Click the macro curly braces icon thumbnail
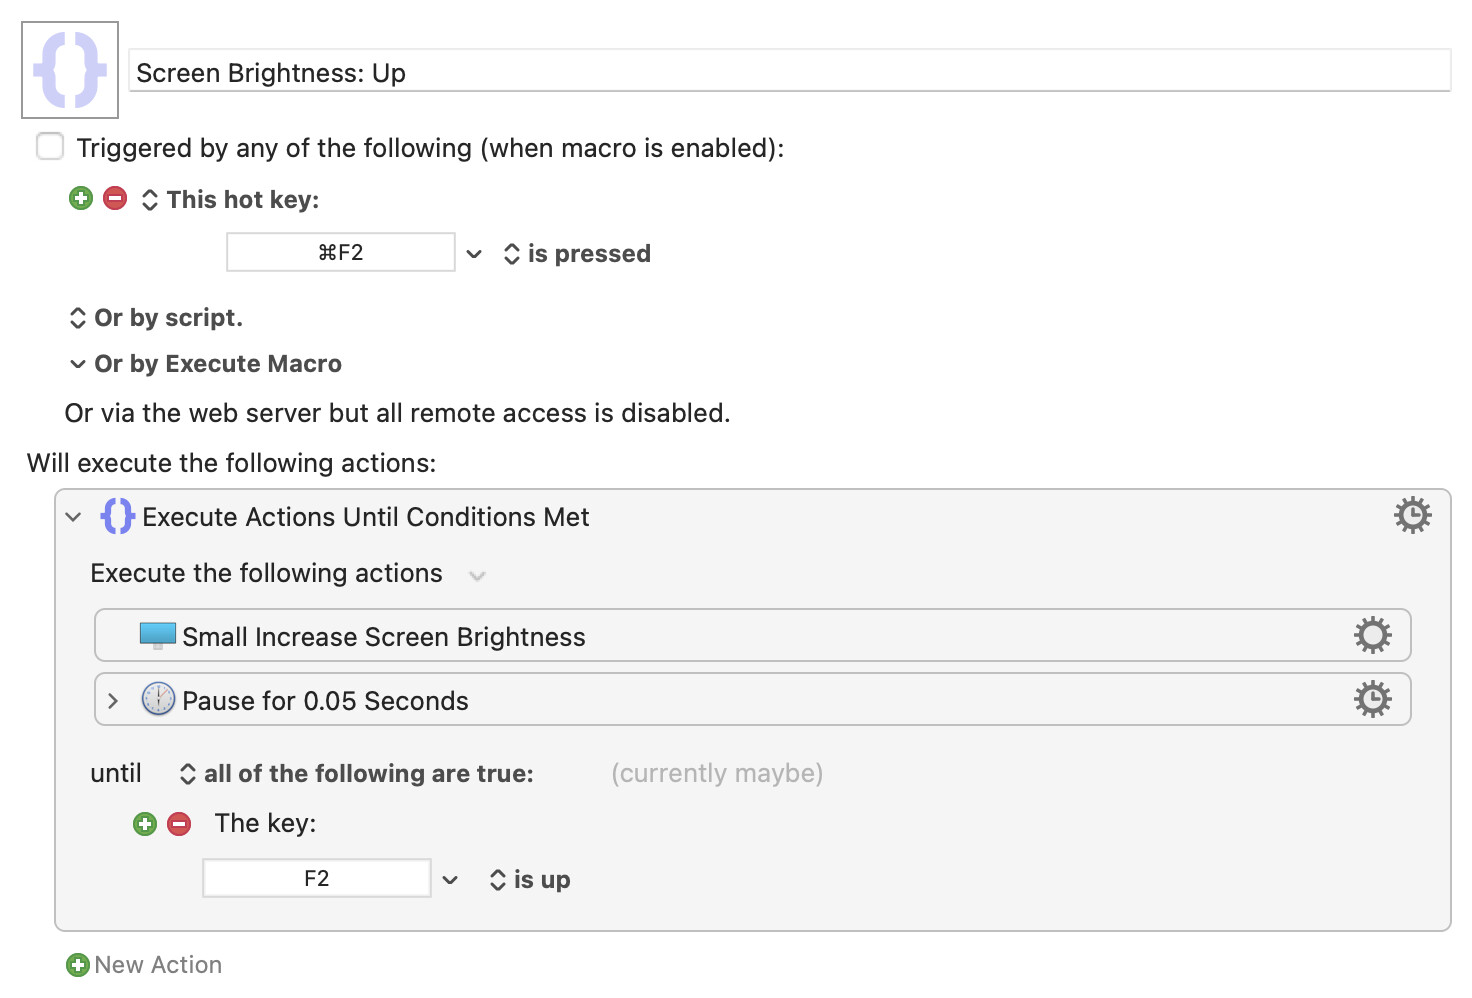The width and height of the screenshot is (1472, 998). (70, 70)
